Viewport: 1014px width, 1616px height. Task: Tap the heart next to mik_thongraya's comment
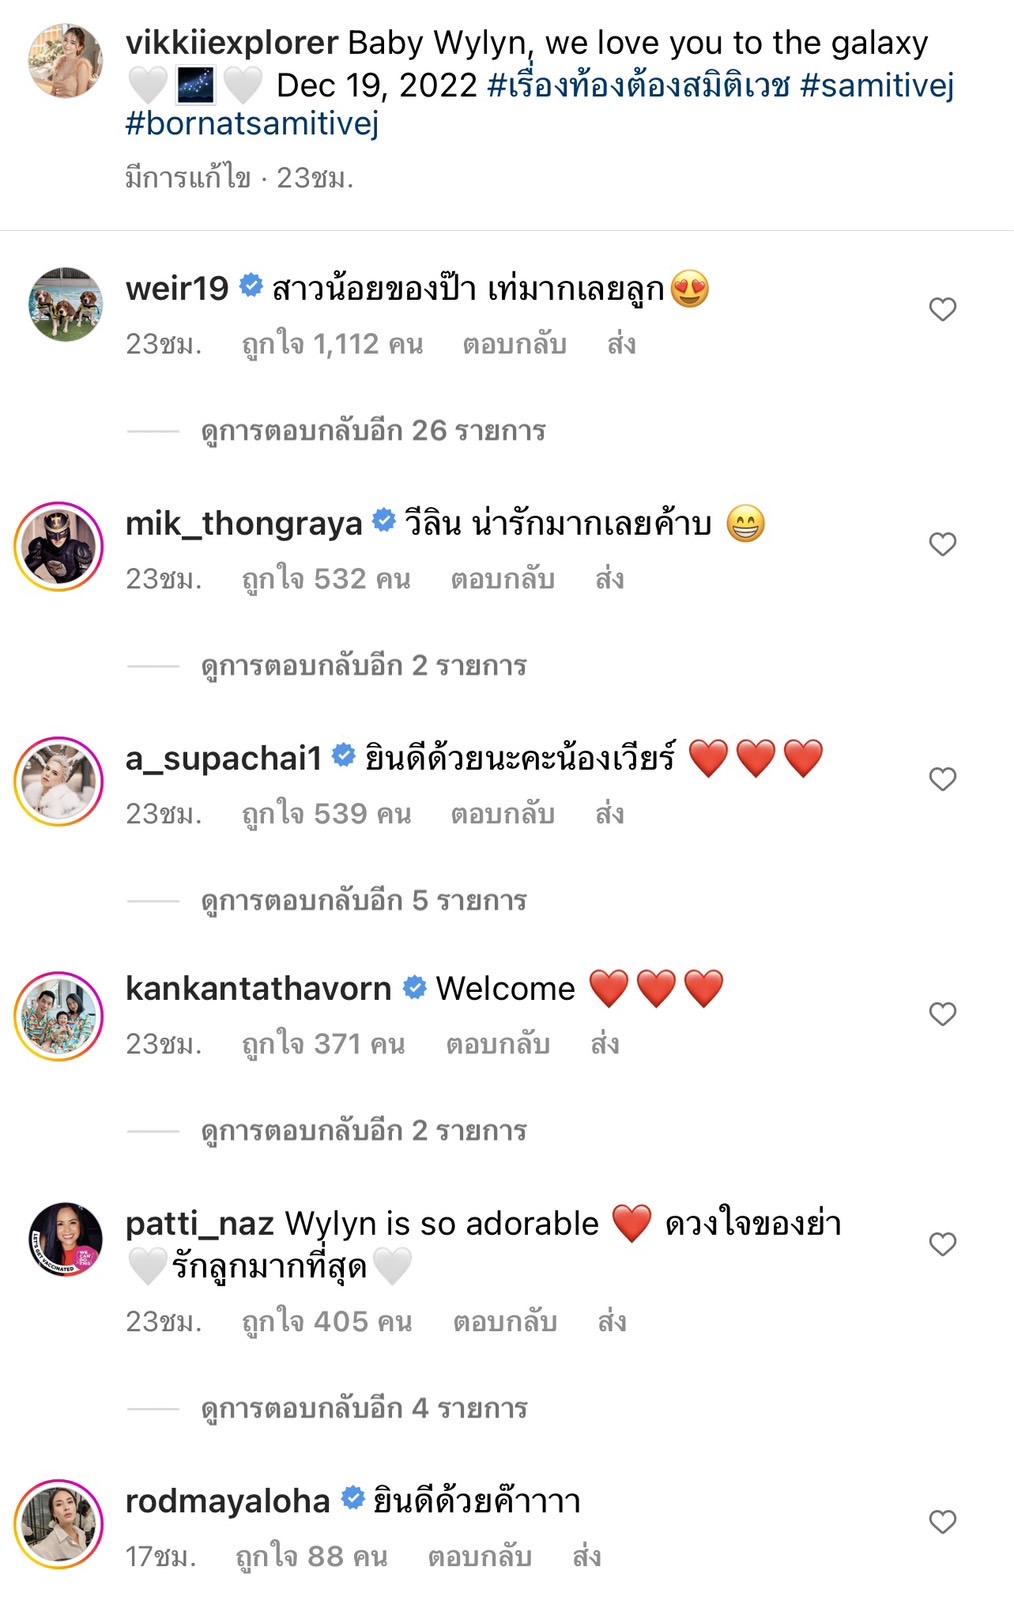coord(942,544)
